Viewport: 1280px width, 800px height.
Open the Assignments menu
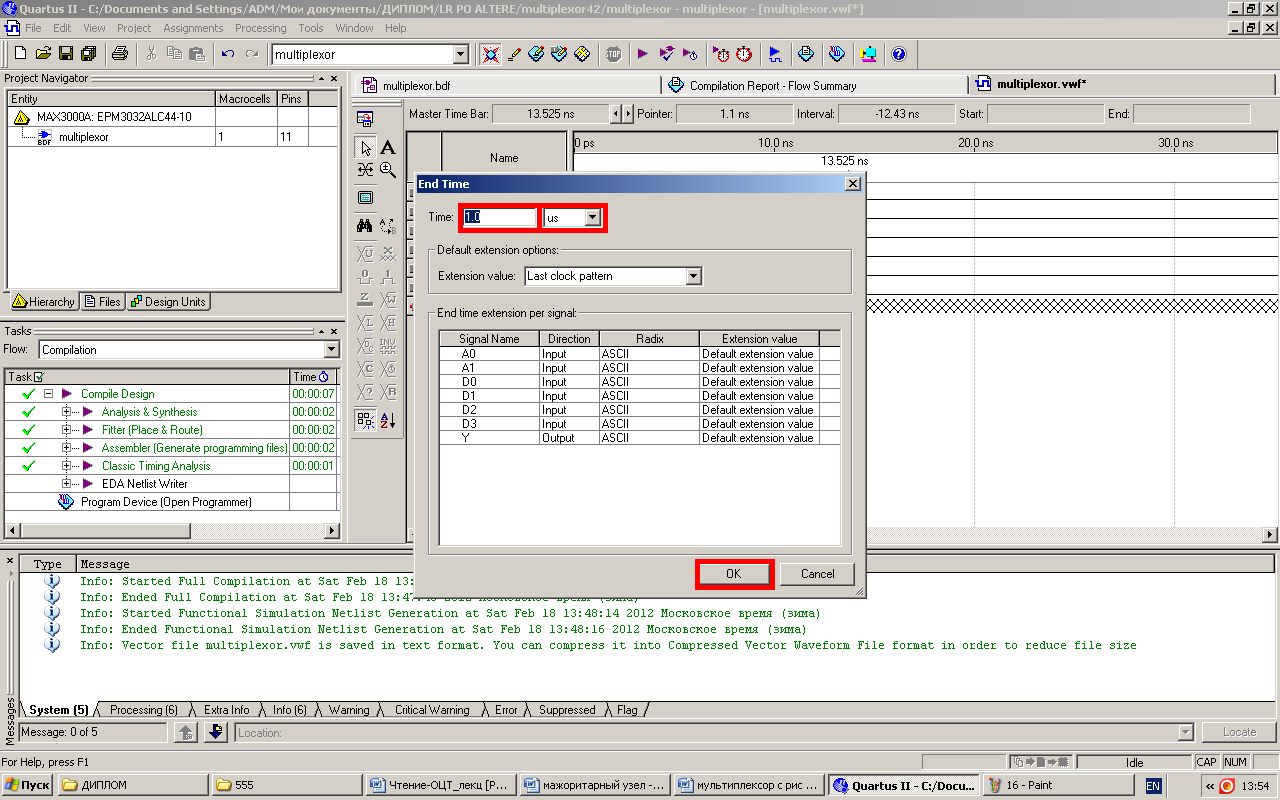pos(194,28)
